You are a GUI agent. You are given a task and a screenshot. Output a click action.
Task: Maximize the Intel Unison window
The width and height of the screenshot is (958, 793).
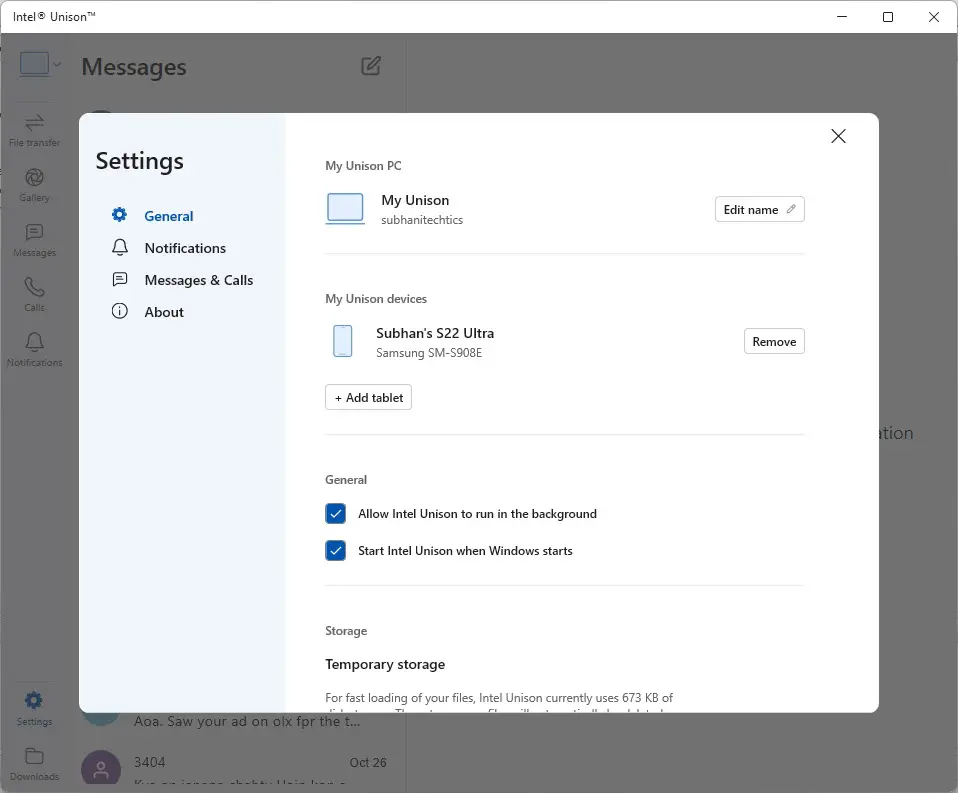(888, 16)
